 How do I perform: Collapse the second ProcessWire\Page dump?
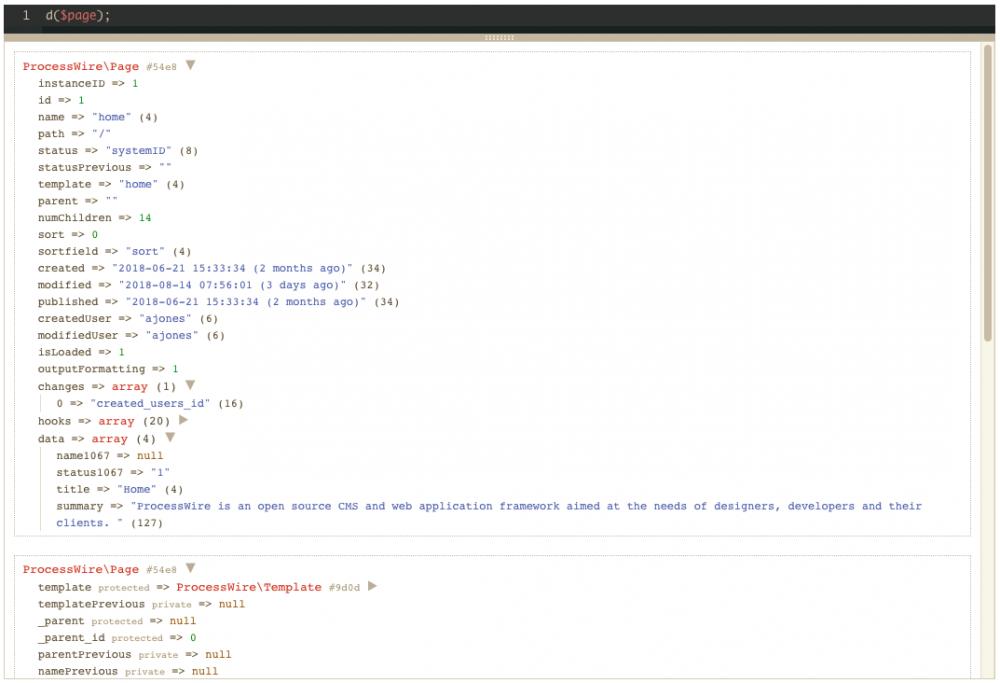190,567
